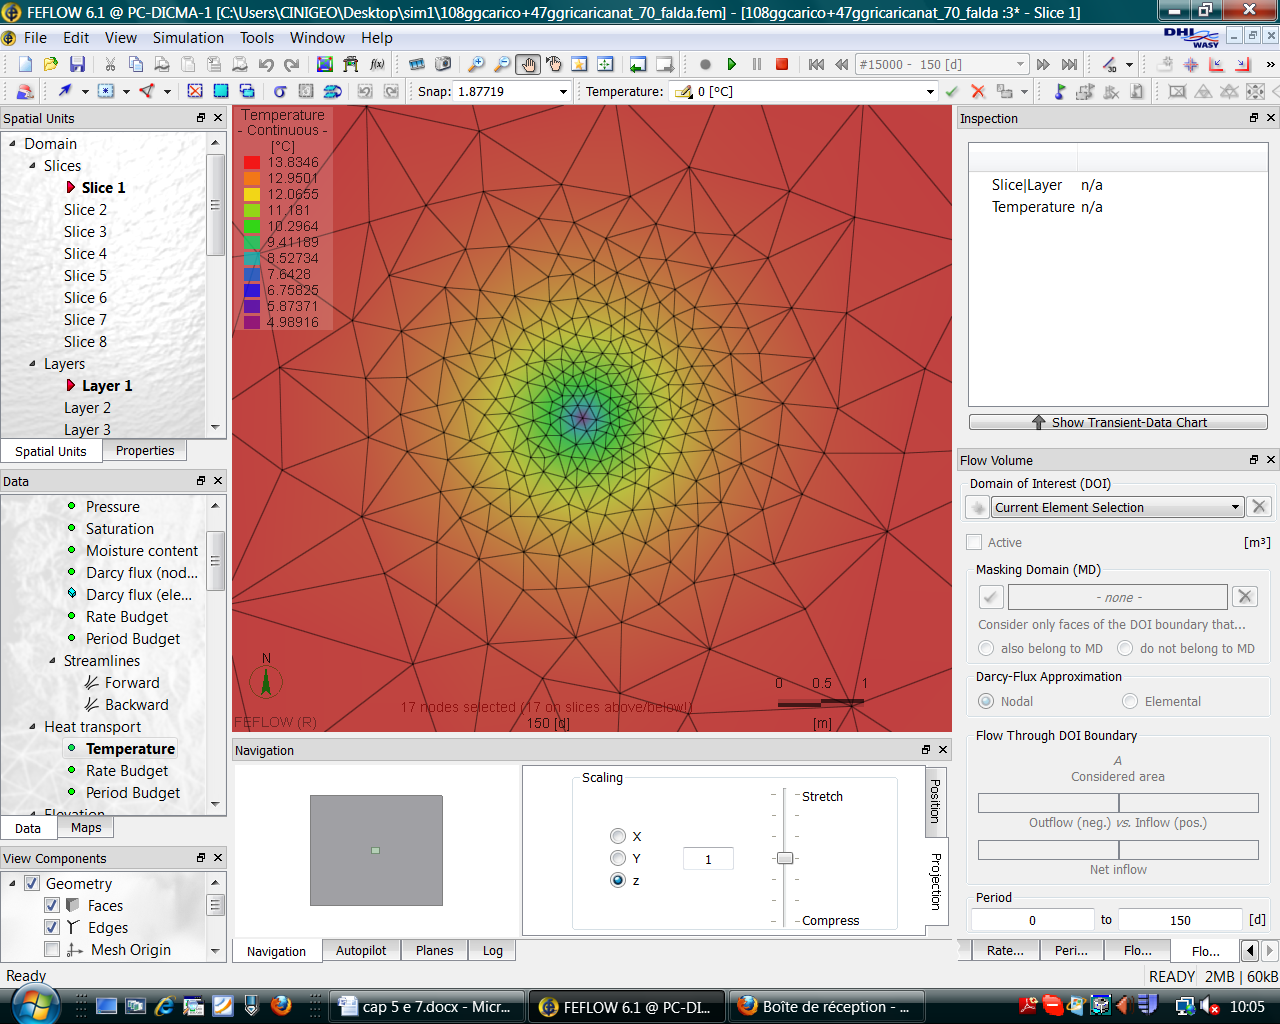Click the Redo arrow icon
The width and height of the screenshot is (1280, 1024).
click(292, 64)
